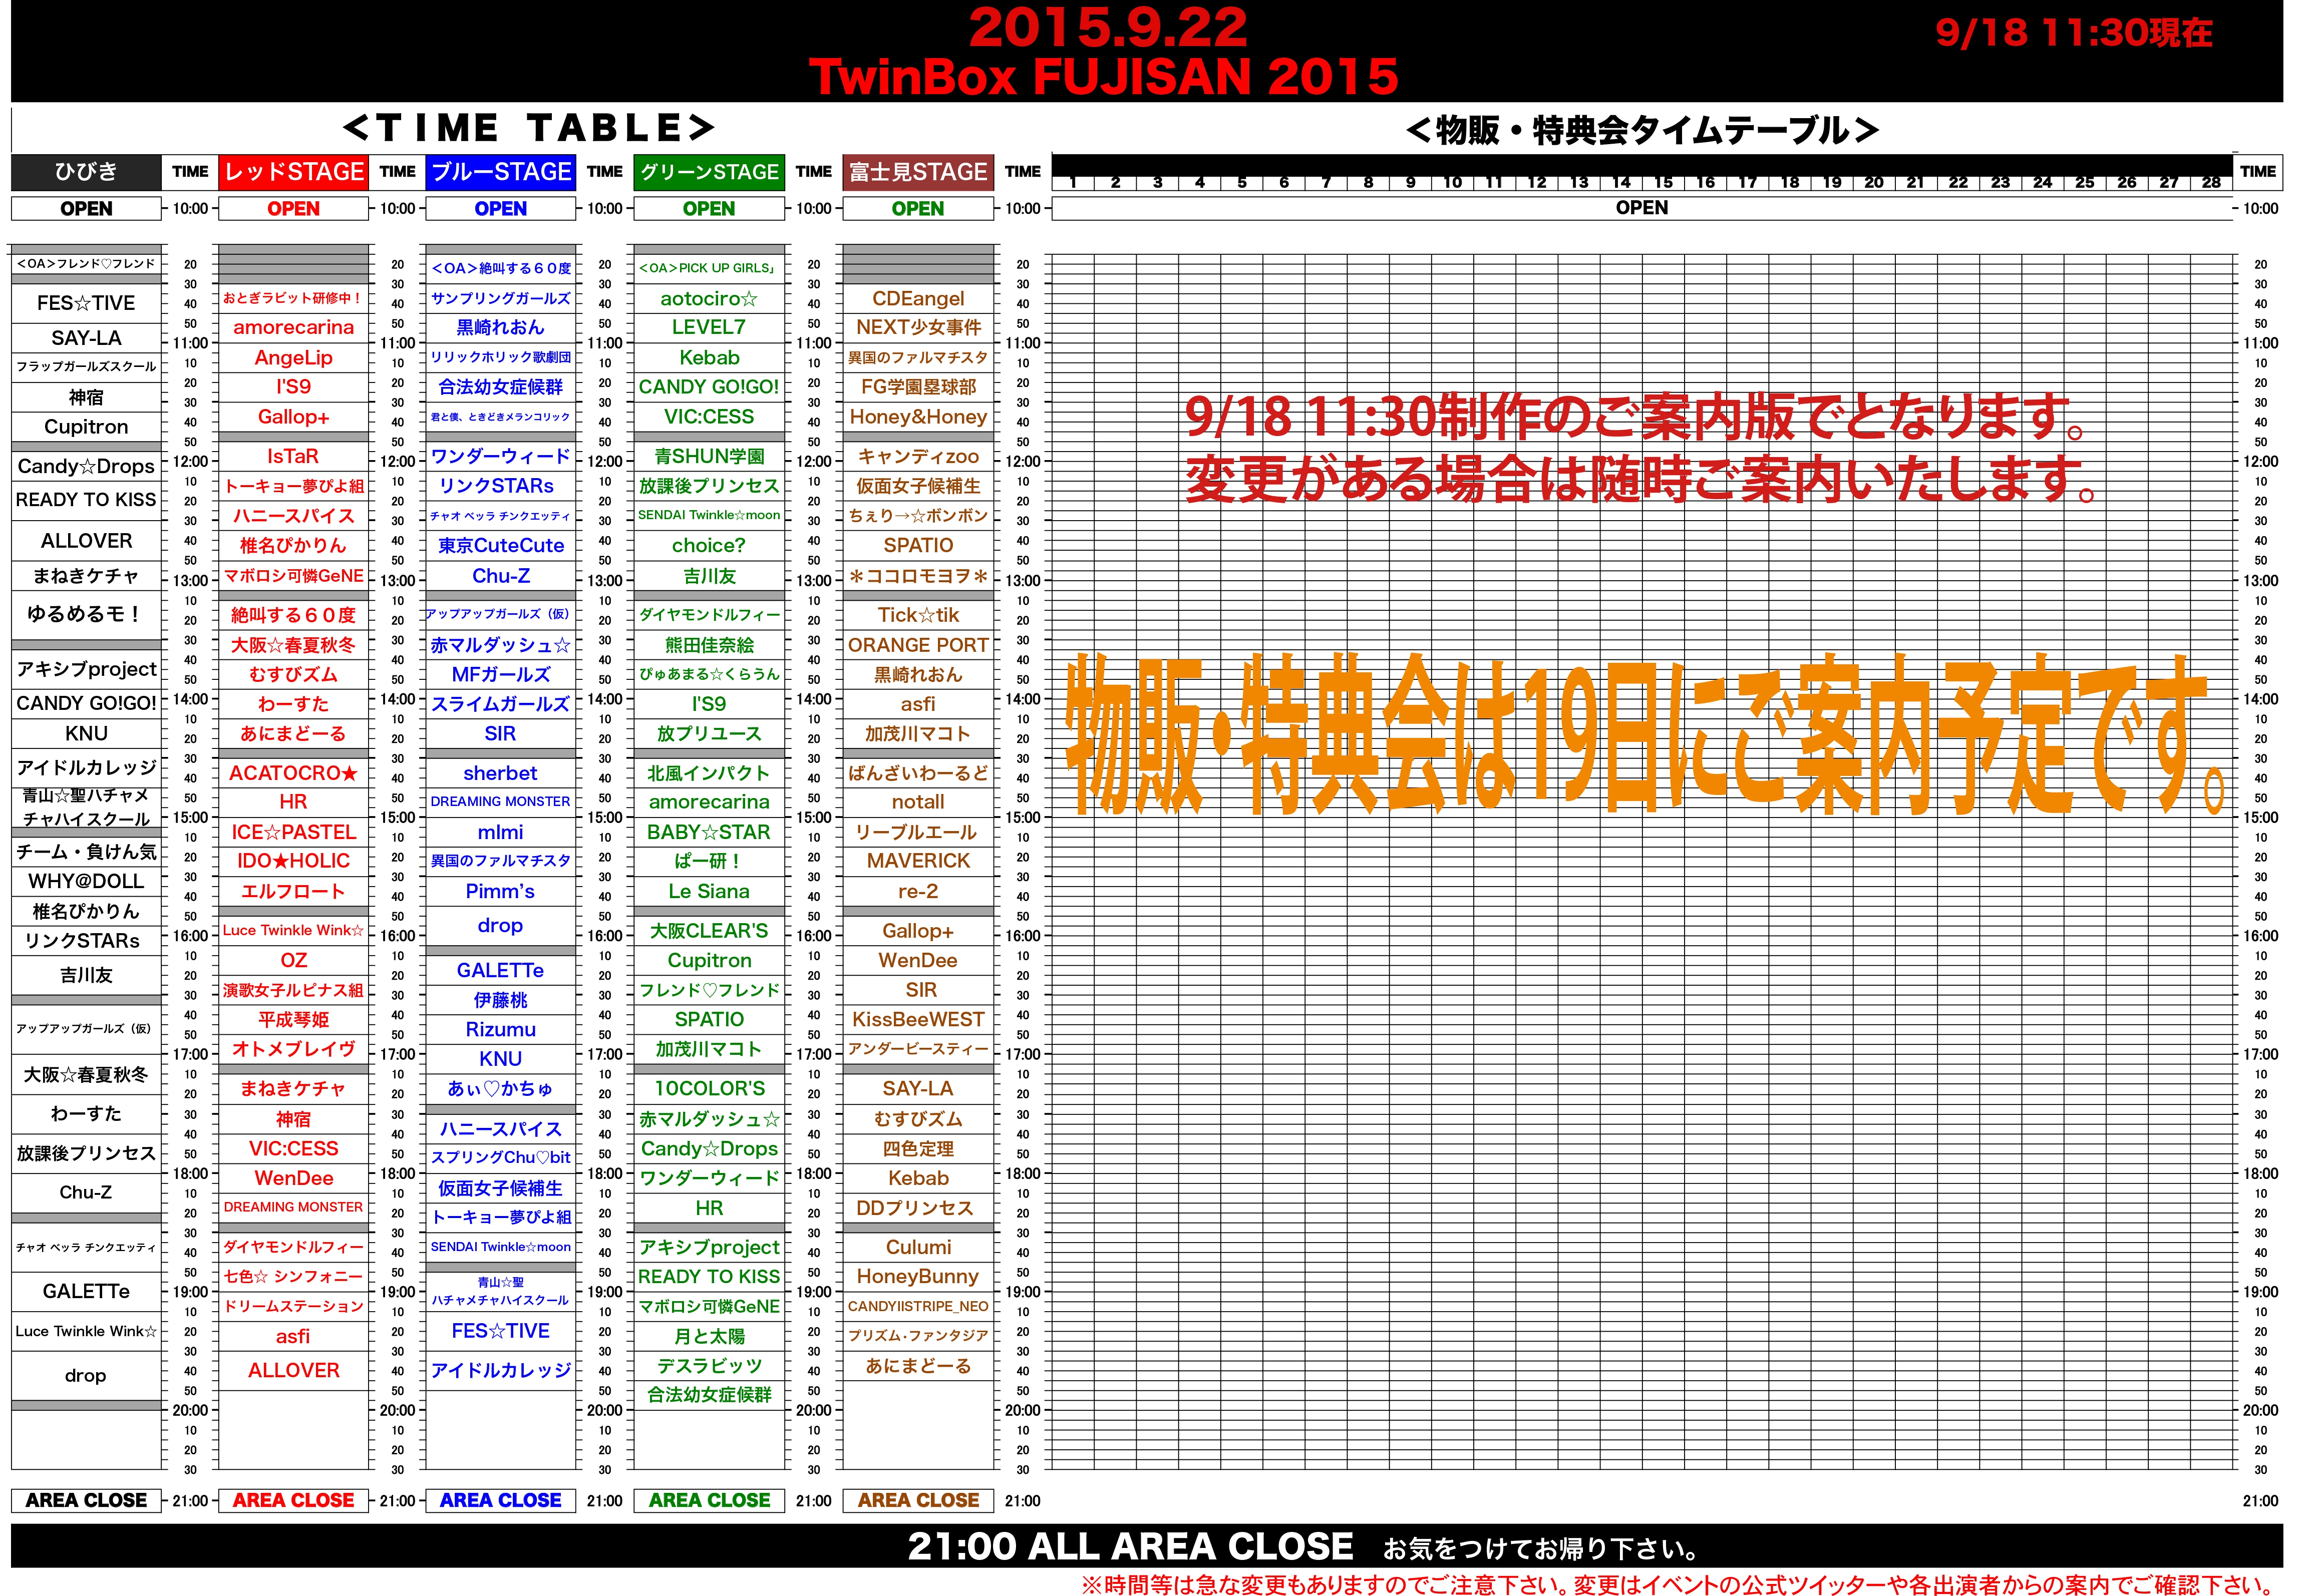This screenshot has height=1596, width=2308.
Task: Click '大阪CLEAR'S' slot
Action: point(709,931)
